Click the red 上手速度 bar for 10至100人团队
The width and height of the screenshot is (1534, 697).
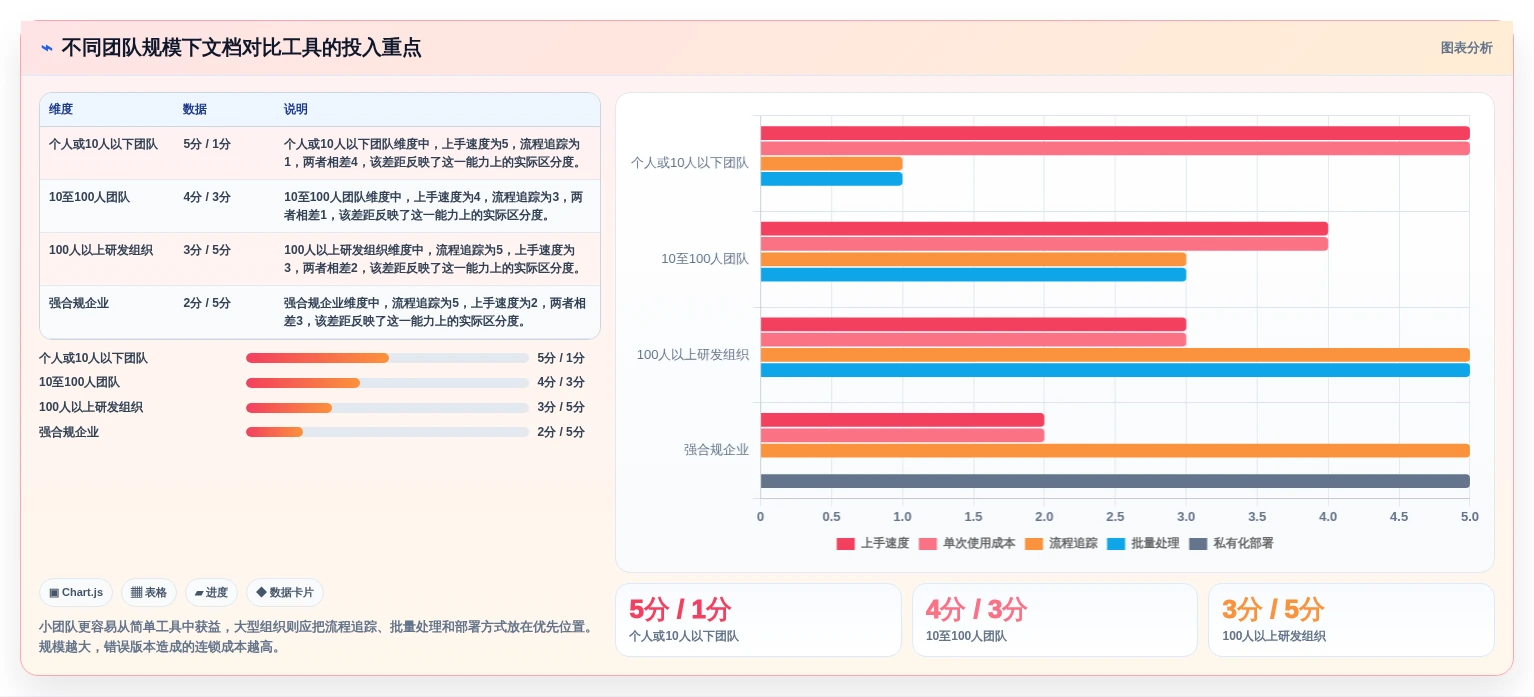tap(1044, 228)
